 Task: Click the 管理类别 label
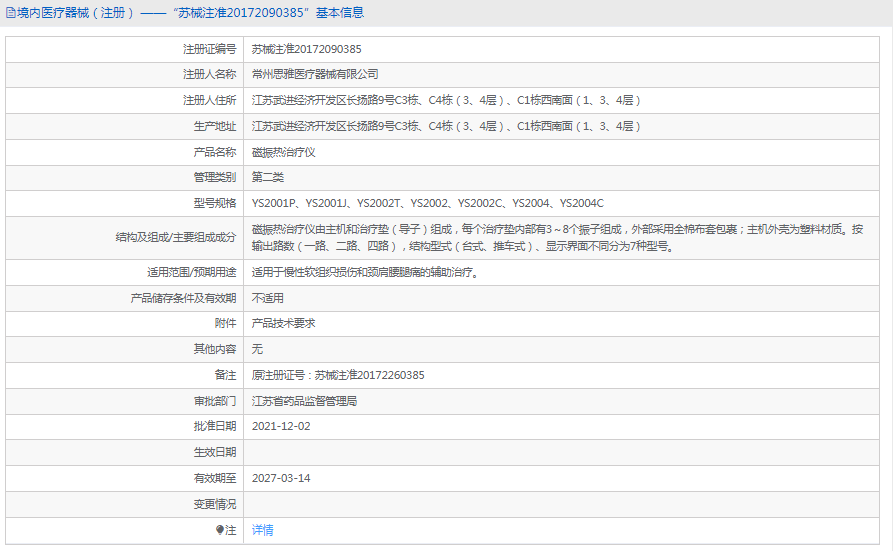coord(214,177)
